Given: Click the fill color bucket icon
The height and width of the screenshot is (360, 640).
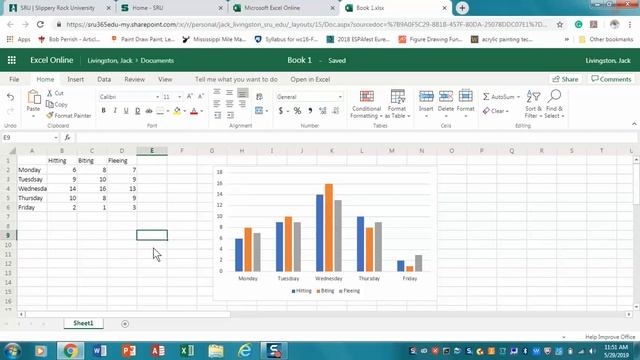Looking at the screenshot, I should 177,111.
